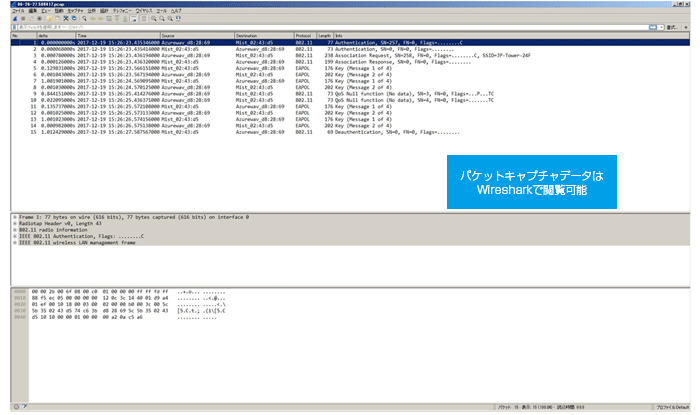
Task: Select packet 3 Association Request row
Action: (x=350, y=56)
